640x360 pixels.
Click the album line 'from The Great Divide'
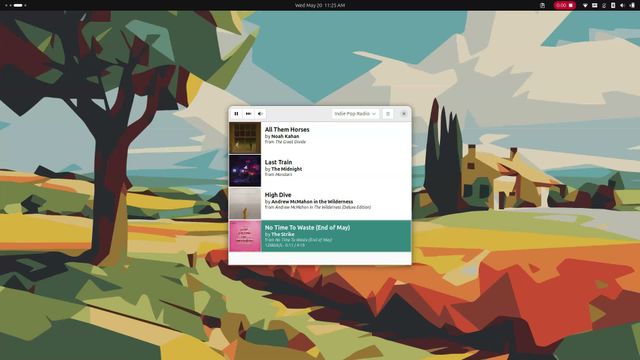(285, 142)
